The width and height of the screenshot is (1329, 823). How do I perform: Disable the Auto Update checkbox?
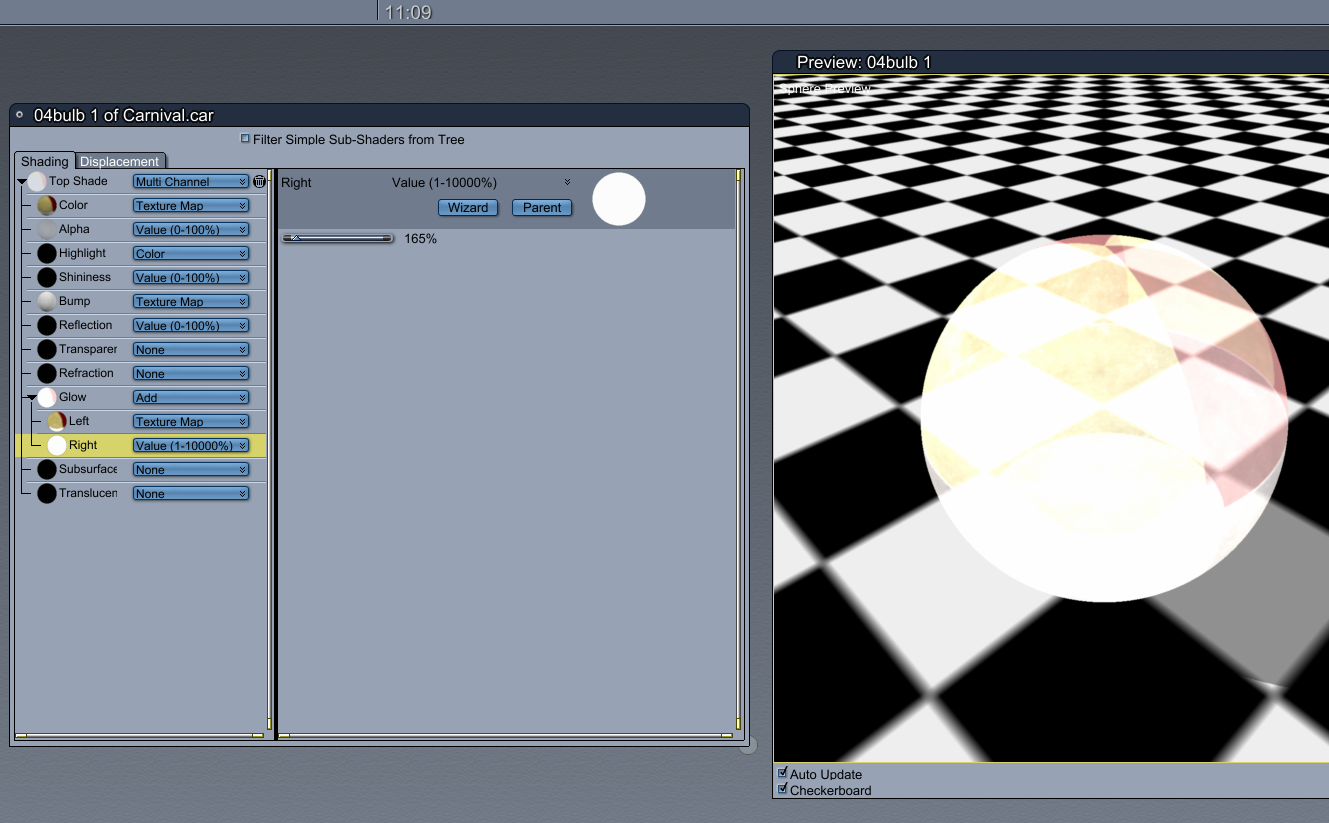(x=783, y=773)
